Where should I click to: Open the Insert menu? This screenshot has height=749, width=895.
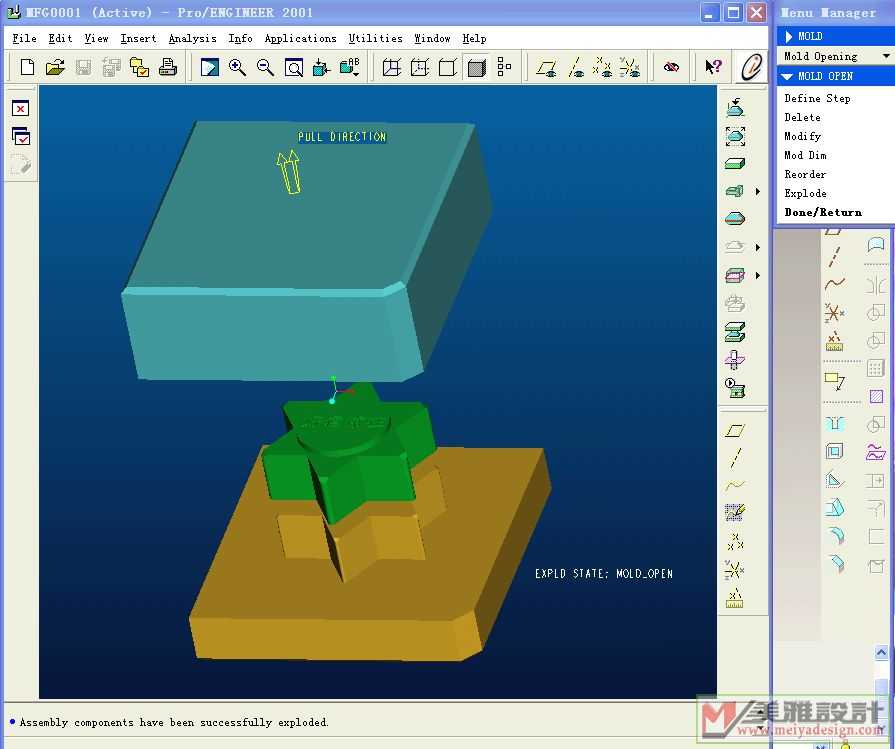[x=138, y=38]
